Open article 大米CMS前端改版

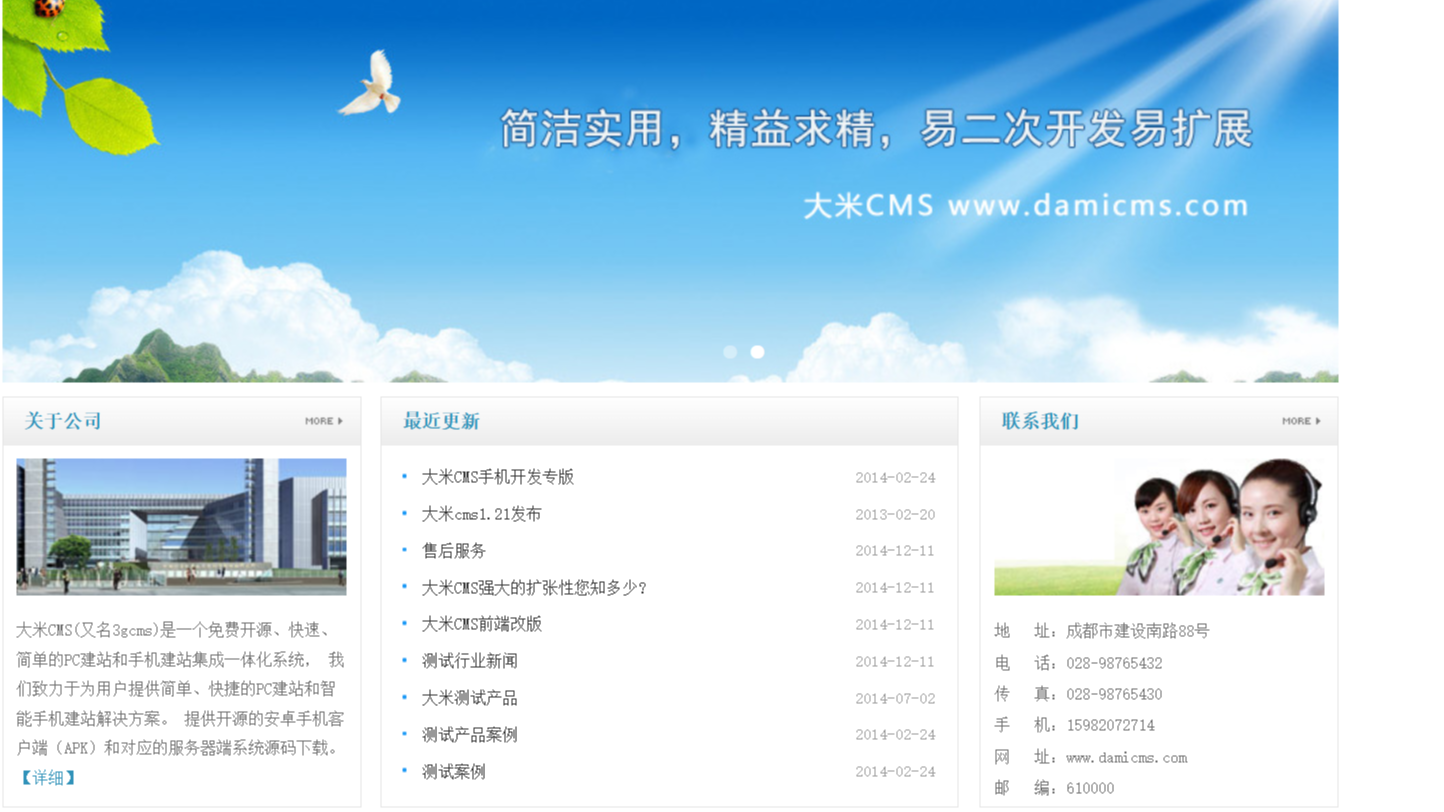(482, 624)
